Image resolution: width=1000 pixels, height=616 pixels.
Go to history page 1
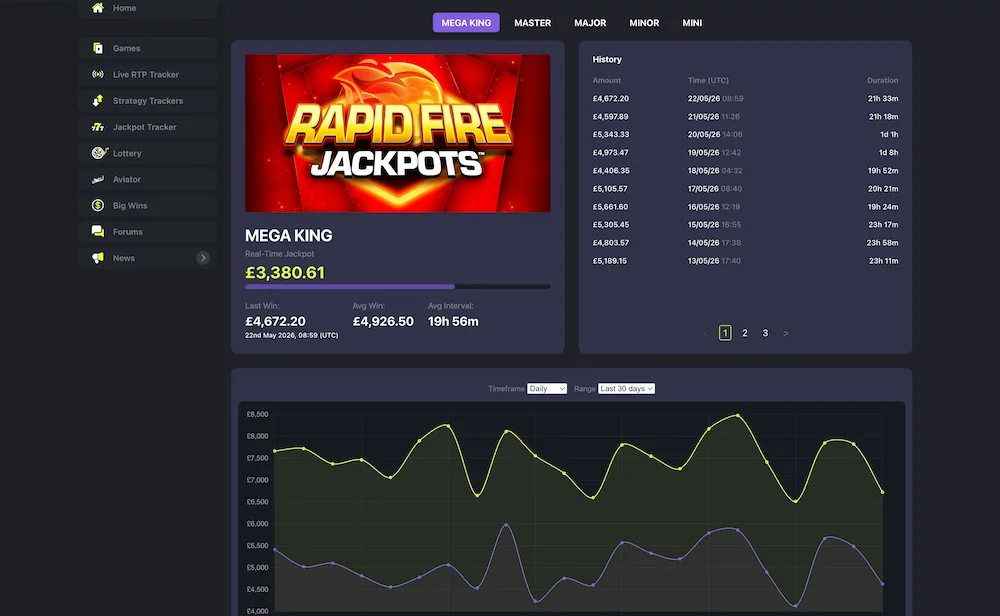click(x=725, y=333)
